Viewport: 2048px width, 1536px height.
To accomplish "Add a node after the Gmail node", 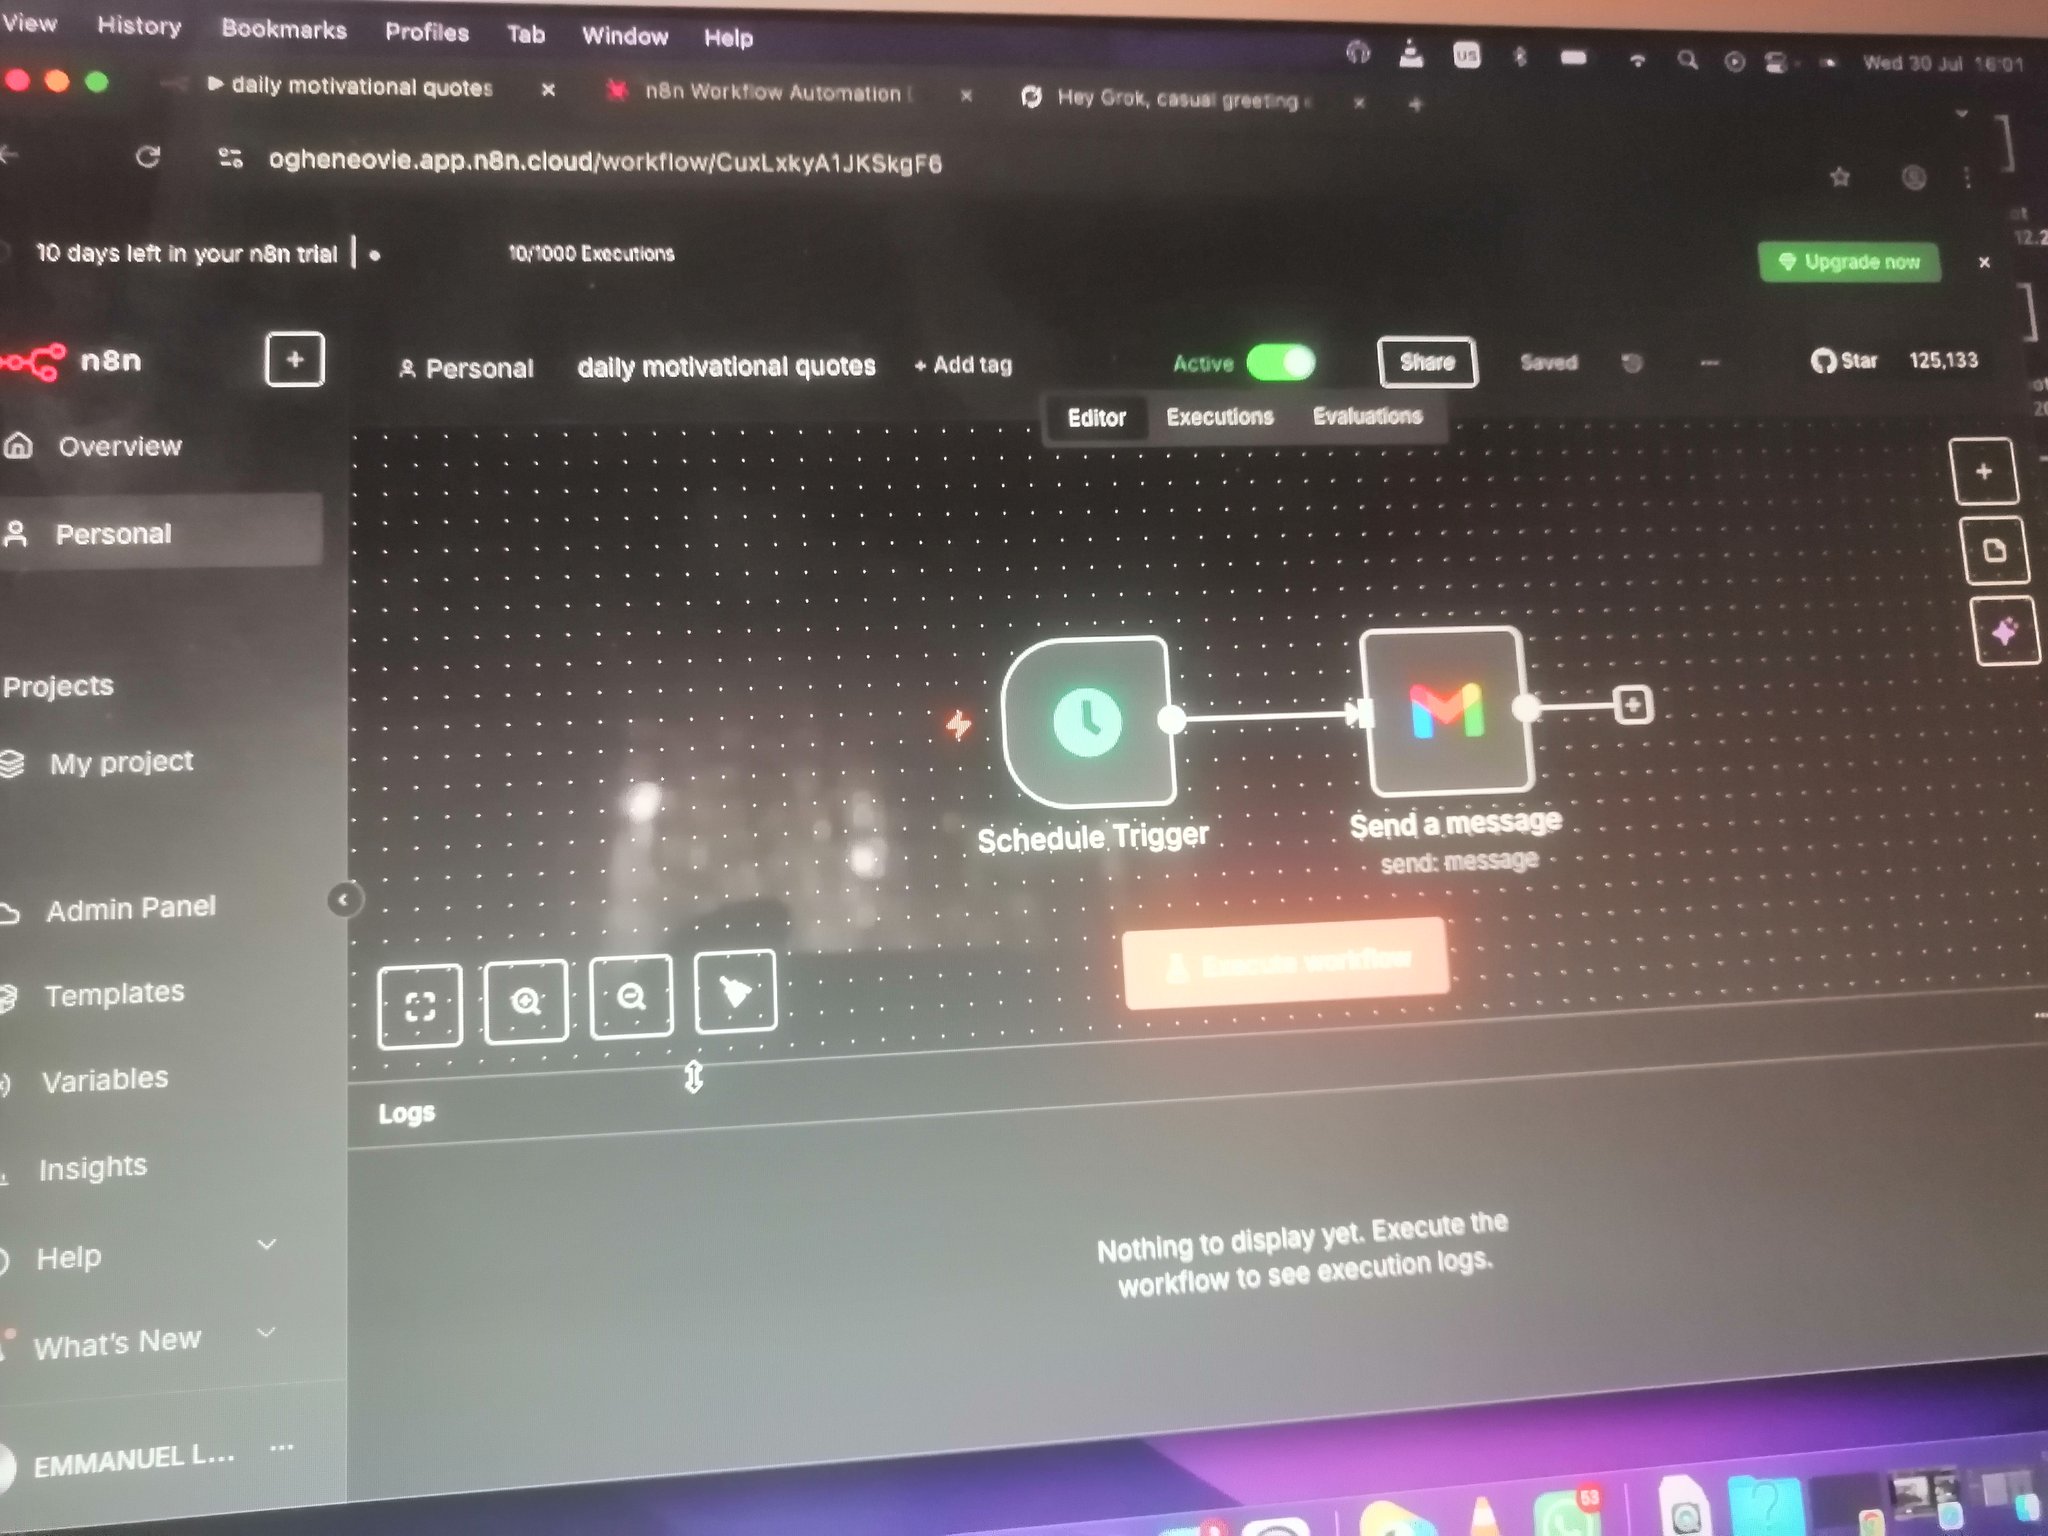I will [1632, 705].
